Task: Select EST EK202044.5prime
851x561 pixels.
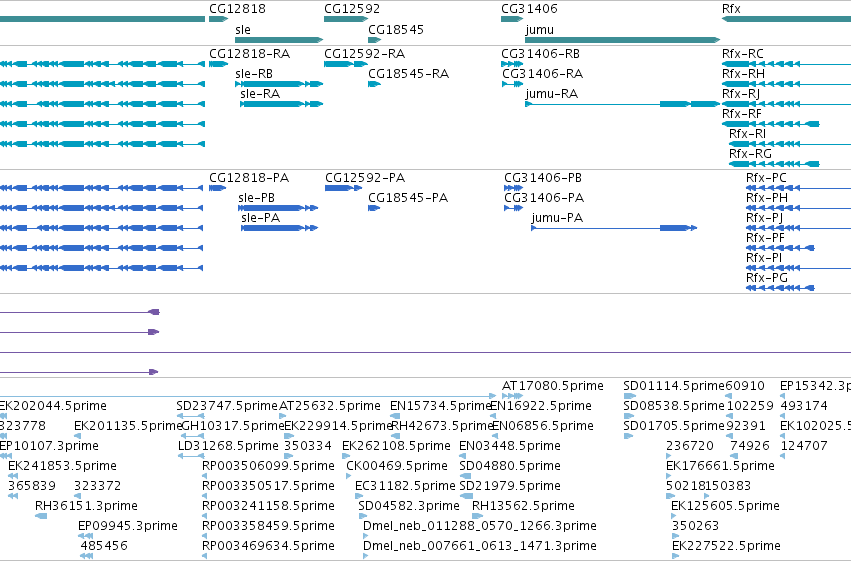Action: coord(53,406)
